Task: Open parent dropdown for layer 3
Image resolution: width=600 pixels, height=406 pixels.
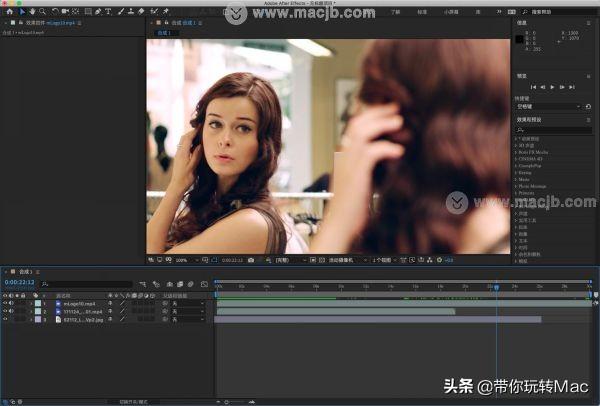Action: tap(188, 319)
